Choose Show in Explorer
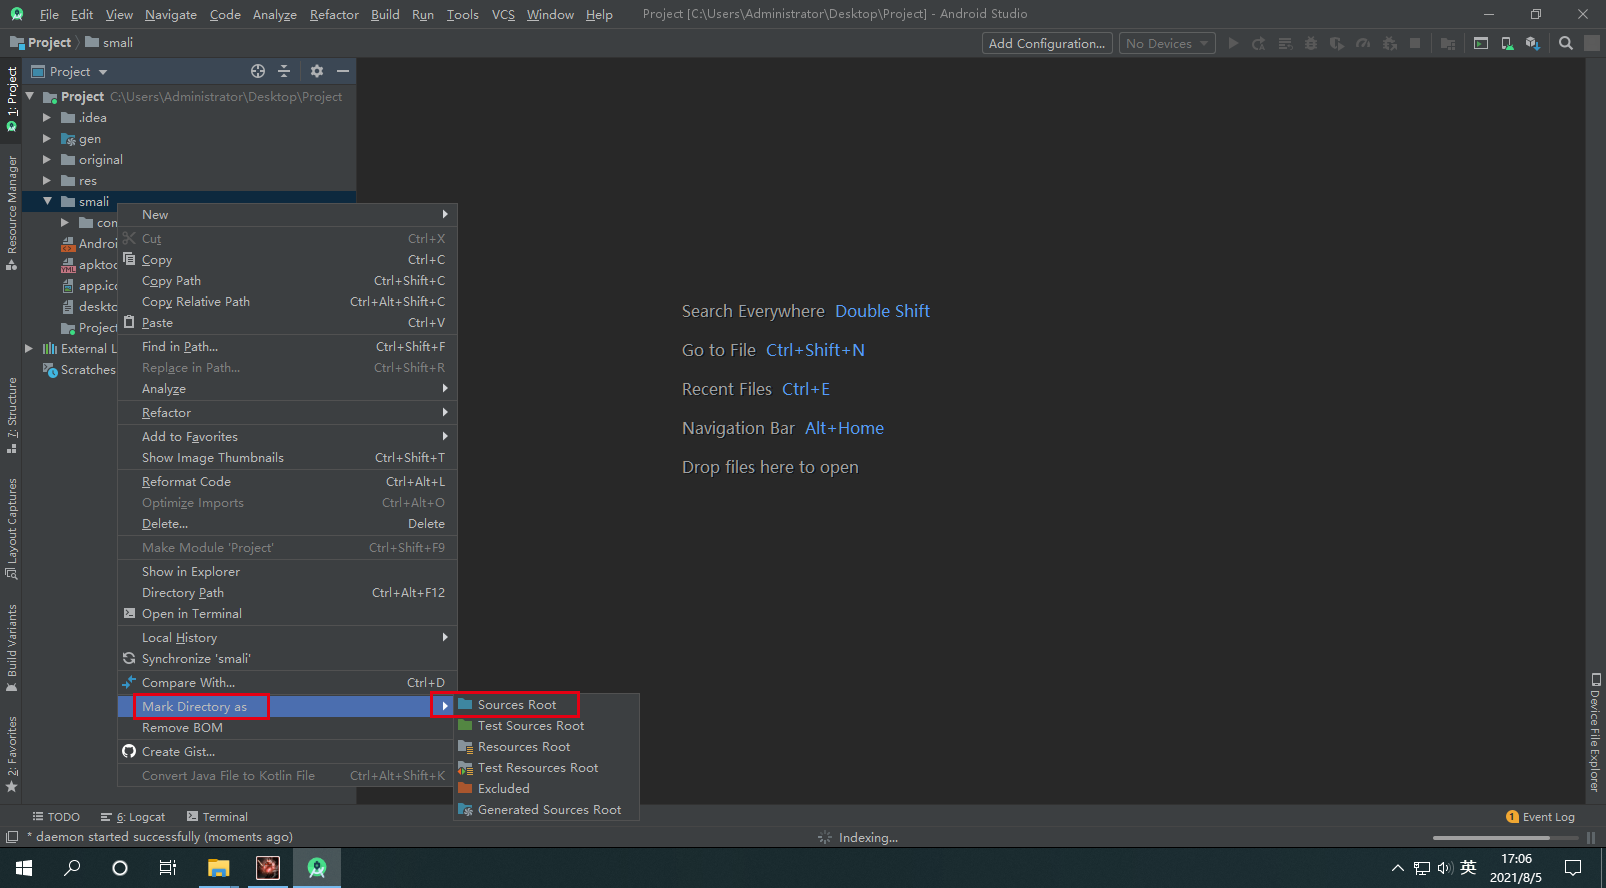Image resolution: width=1606 pixels, height=888 pixels. tap(287, 571)
